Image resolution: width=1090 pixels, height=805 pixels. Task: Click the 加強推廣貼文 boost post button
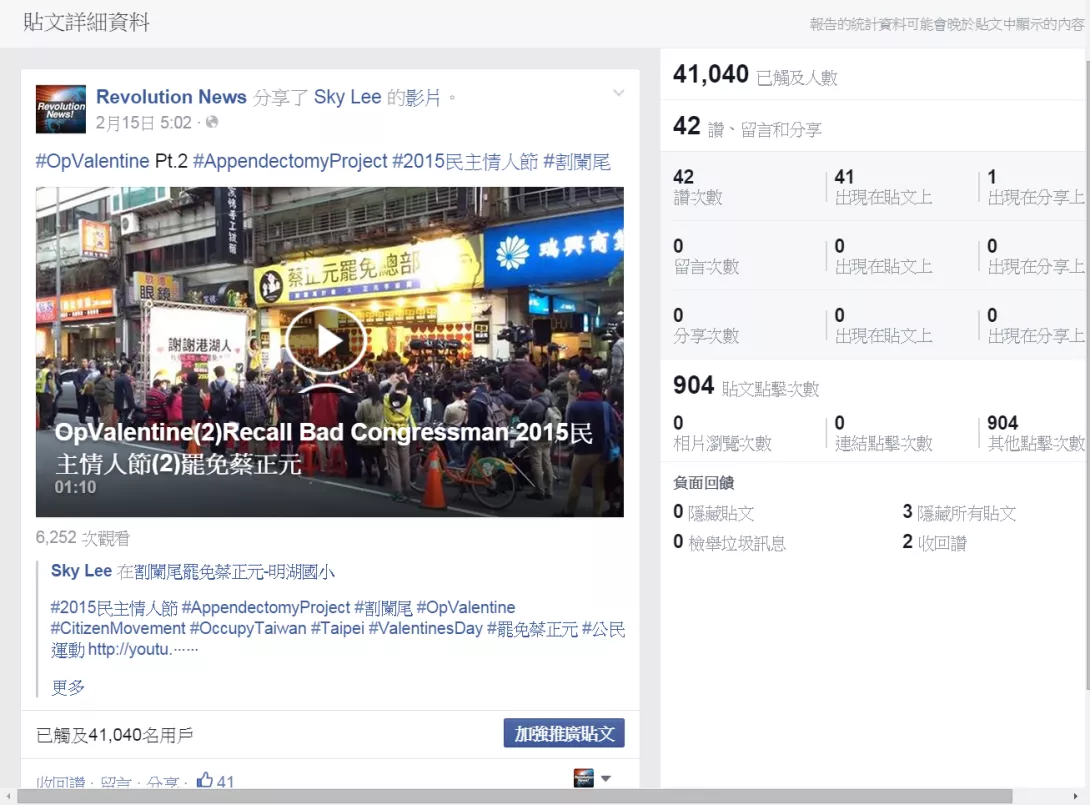coord(564,733)
